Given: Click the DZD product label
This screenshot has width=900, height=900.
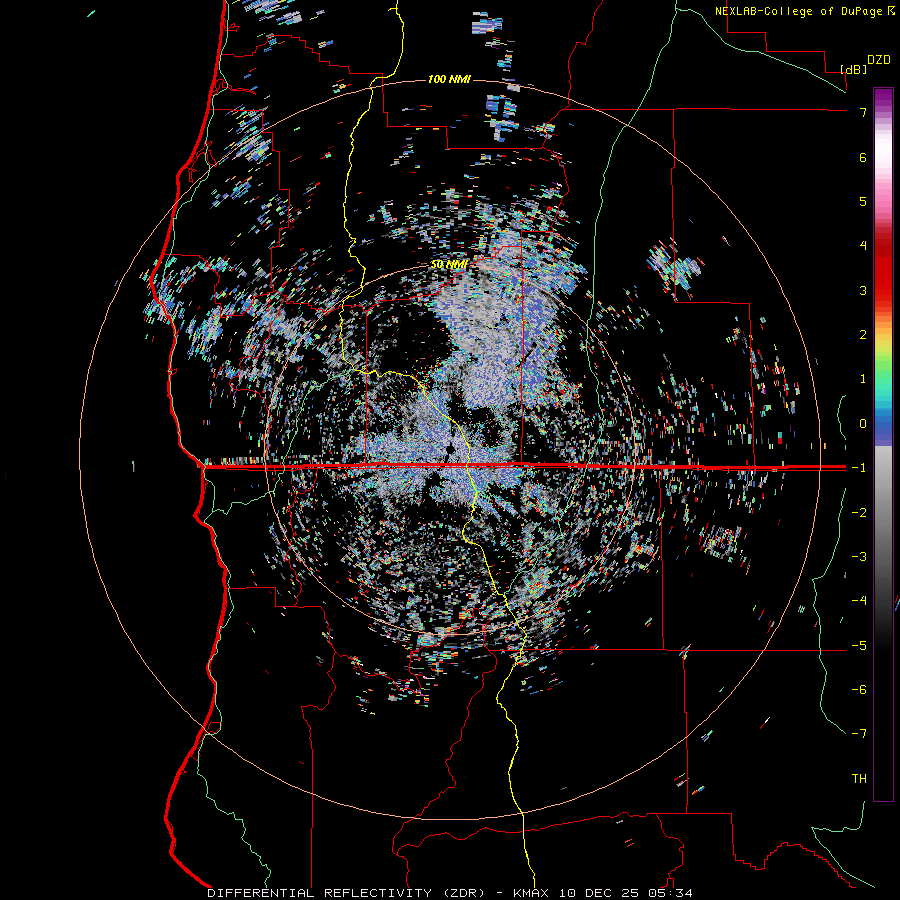Looking at the screenshot, I should click(x=879, y=60).
